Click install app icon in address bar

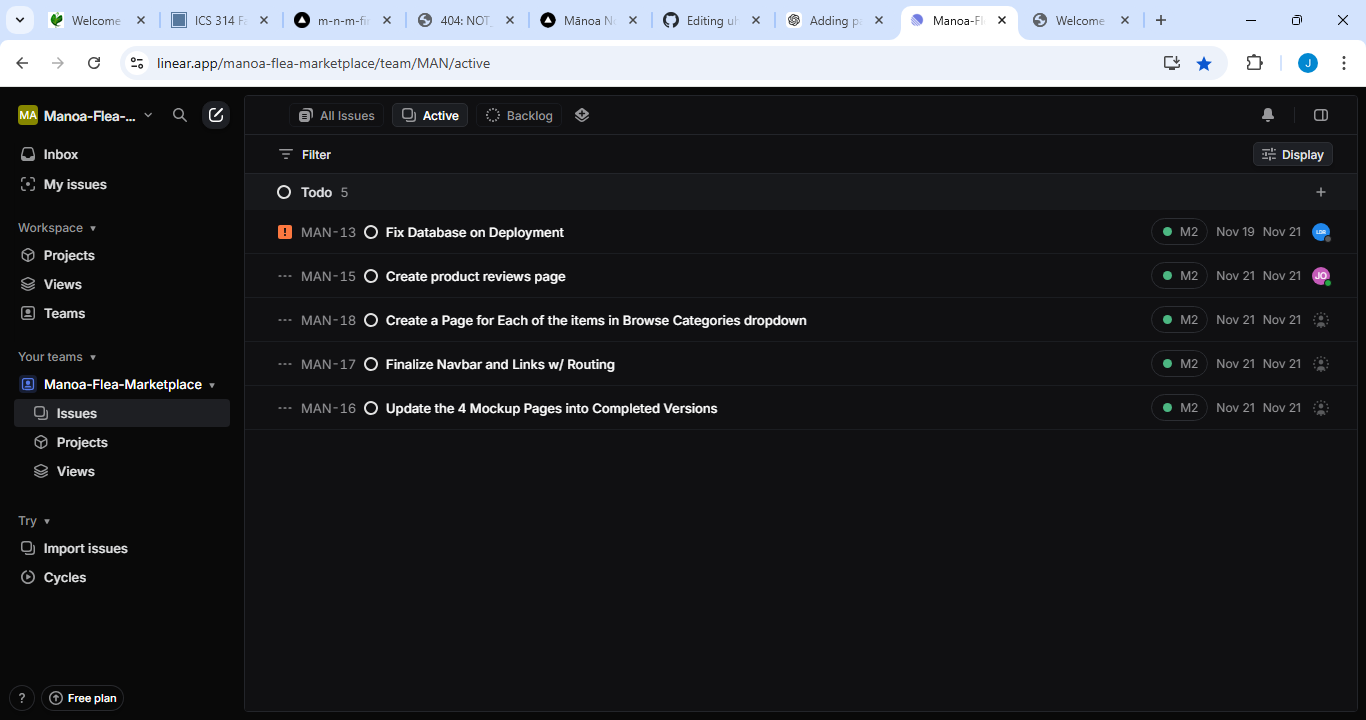pyautogui.click(x=1172, y=63)
